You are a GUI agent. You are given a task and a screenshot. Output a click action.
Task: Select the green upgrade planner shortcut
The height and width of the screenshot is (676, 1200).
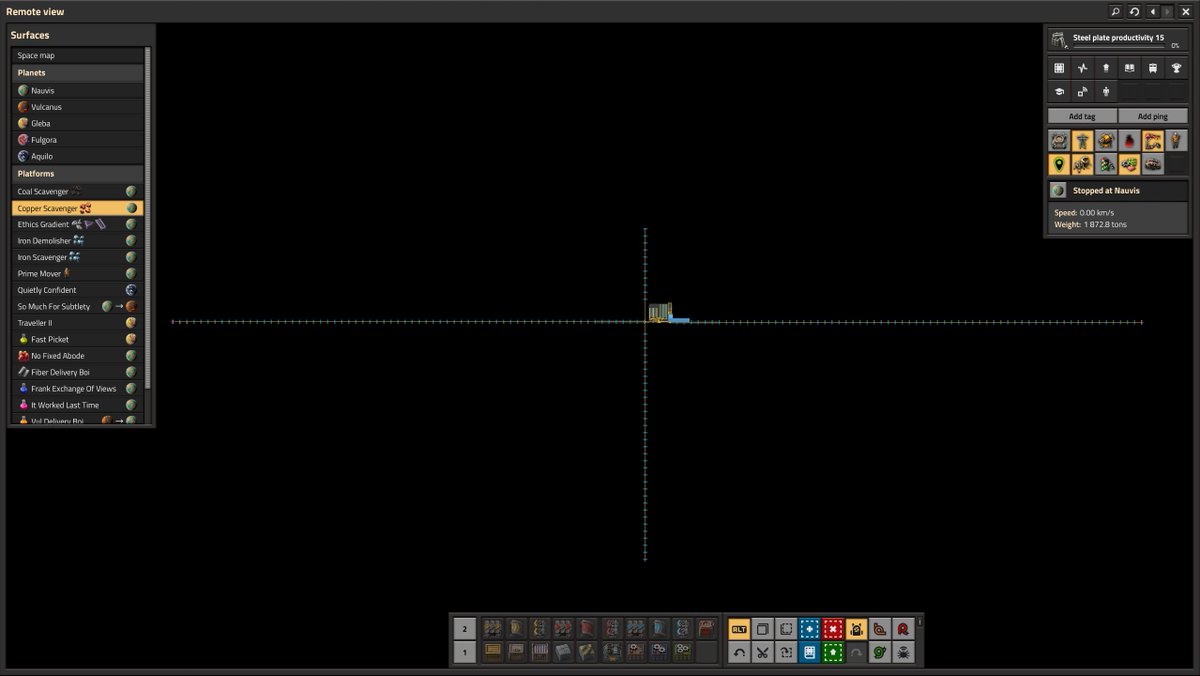coord(833,652)
